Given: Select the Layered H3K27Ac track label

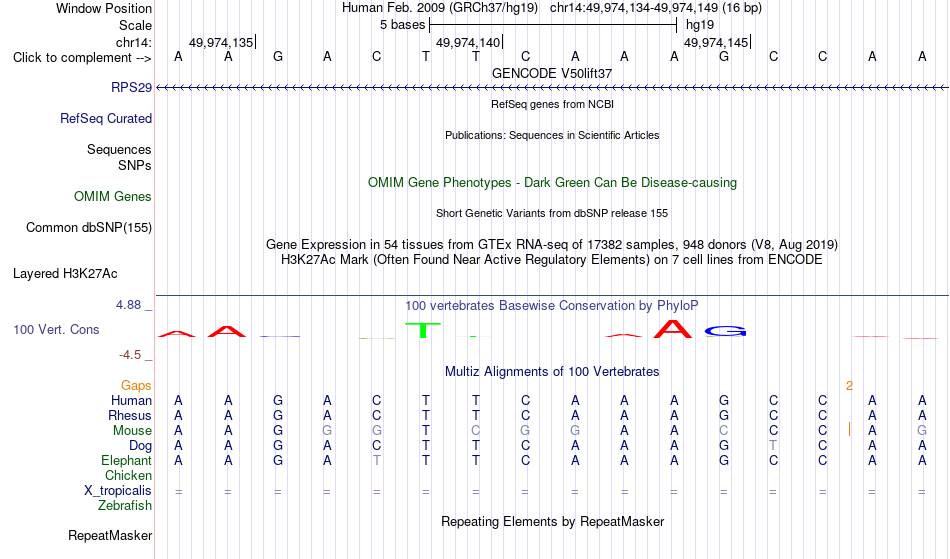Looking at the screenshot, I should 65,274.
